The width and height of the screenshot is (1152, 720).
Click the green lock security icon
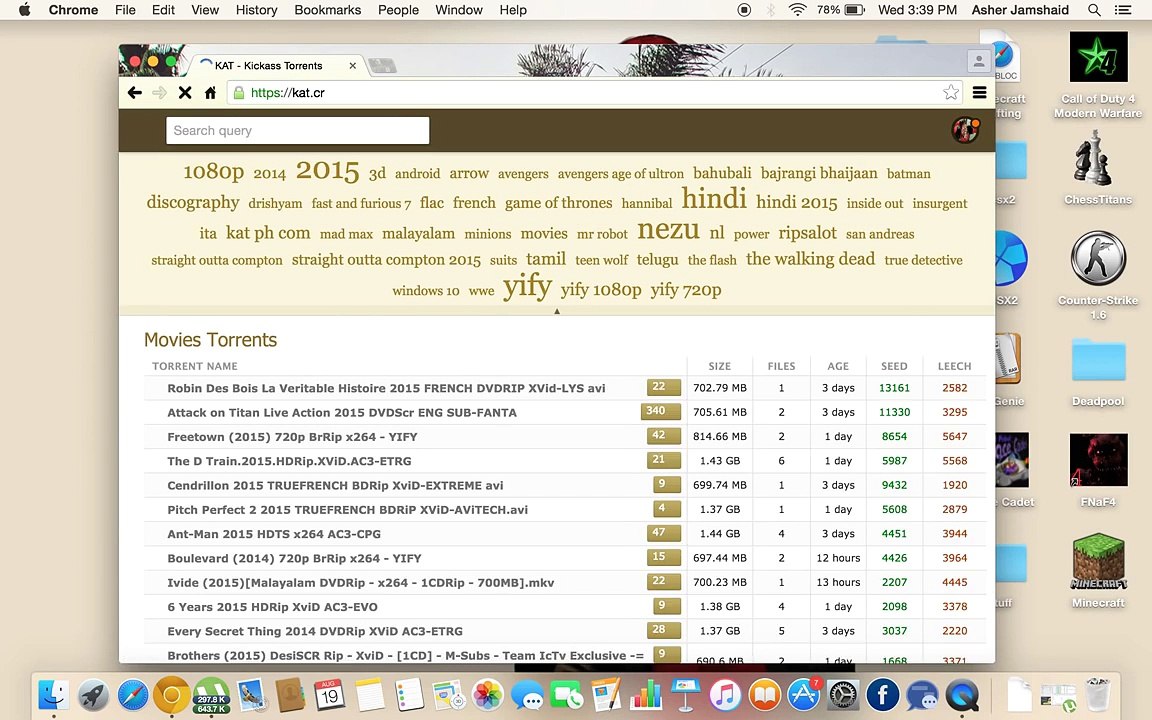point(238,93)
